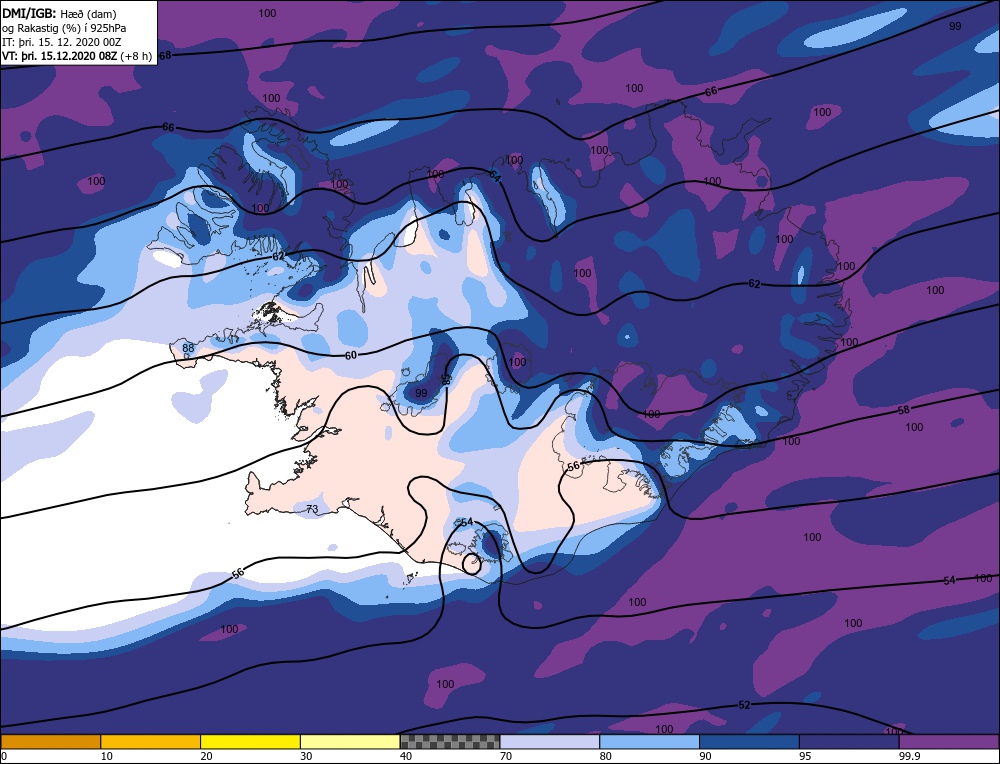The height and width of the screenshot is (764, 1000).
Task: Click the dark orange 0–10 legend swatch
Action: [50, 741]
